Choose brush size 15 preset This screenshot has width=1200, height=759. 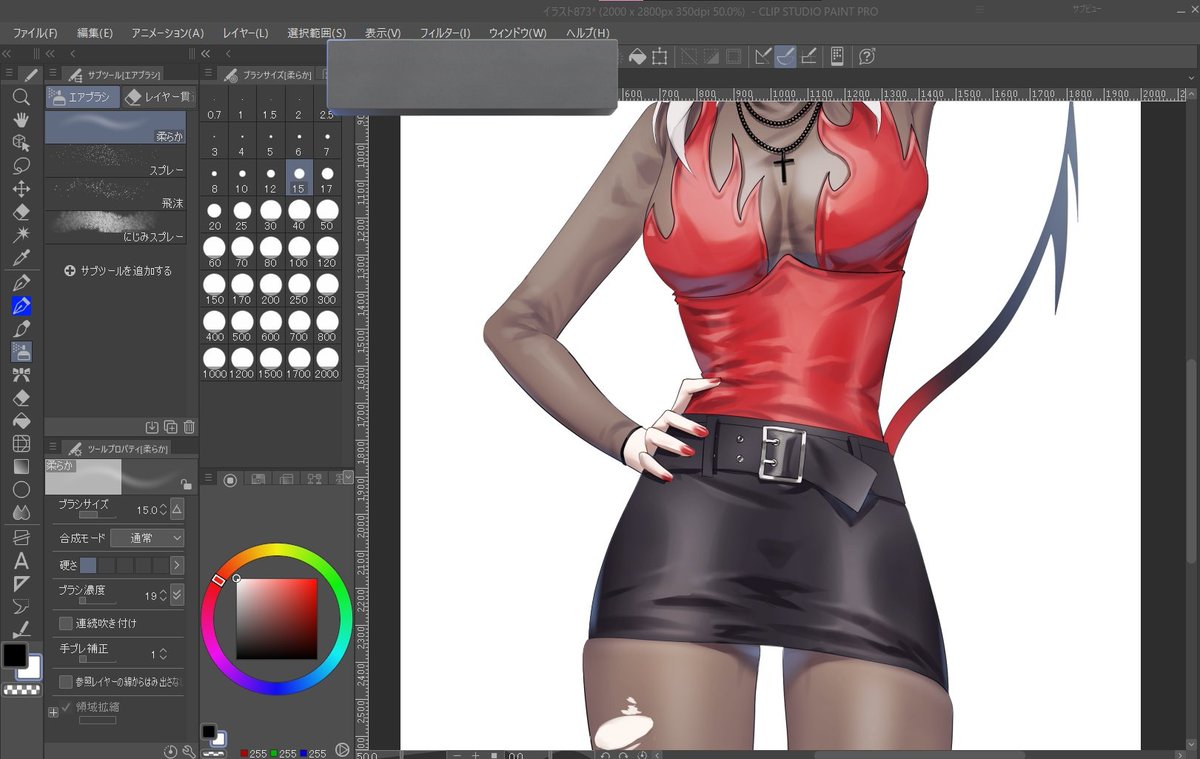[299, 178]
